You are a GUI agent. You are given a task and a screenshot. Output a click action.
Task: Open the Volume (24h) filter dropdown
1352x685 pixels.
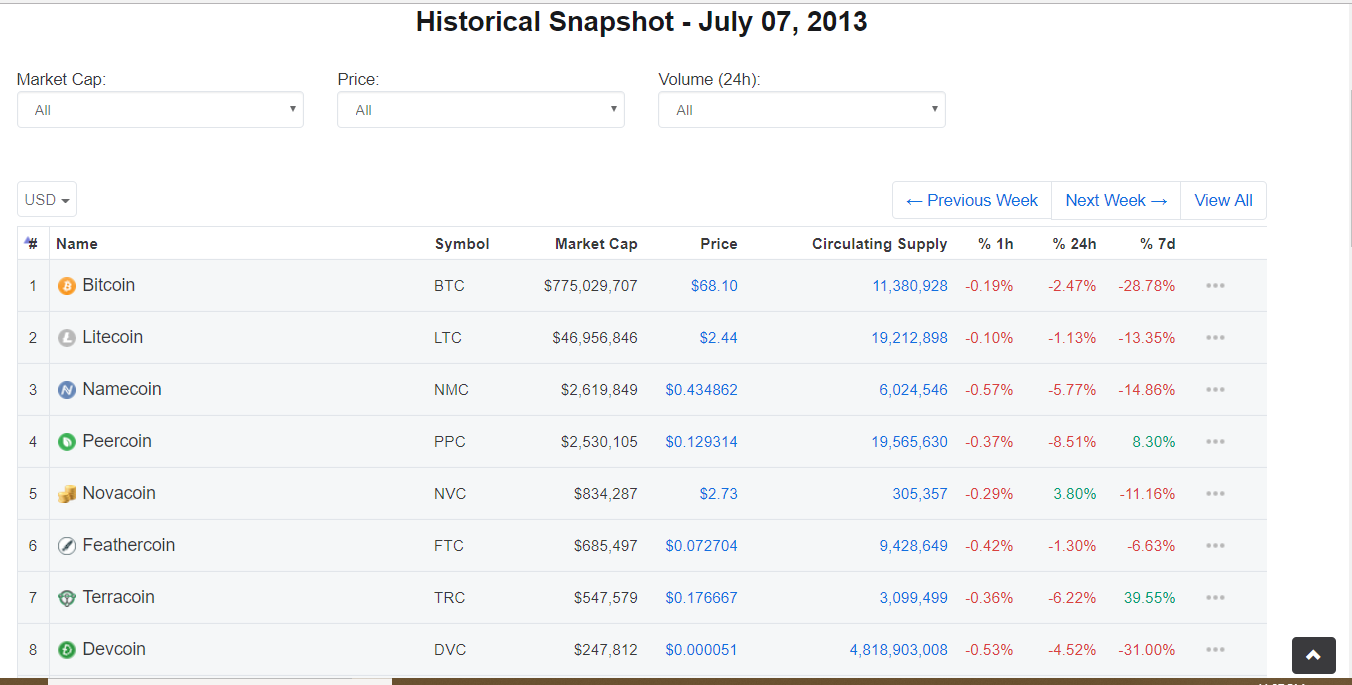[x=802, y=110]
